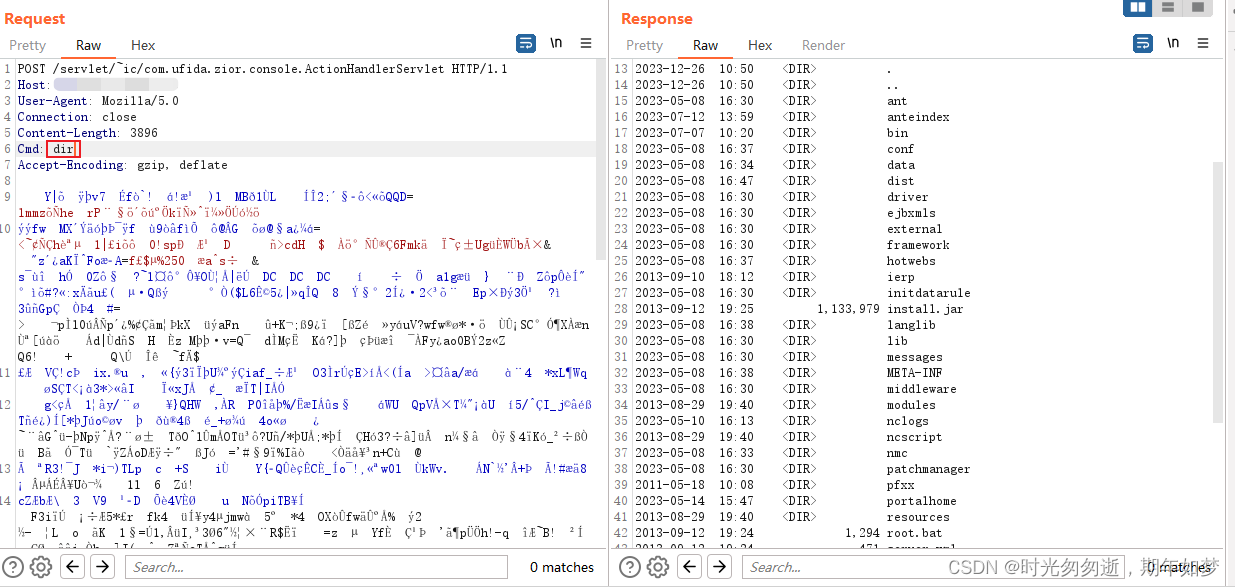Toggle non-printable characters \n in Request panel

click(556, 43)
